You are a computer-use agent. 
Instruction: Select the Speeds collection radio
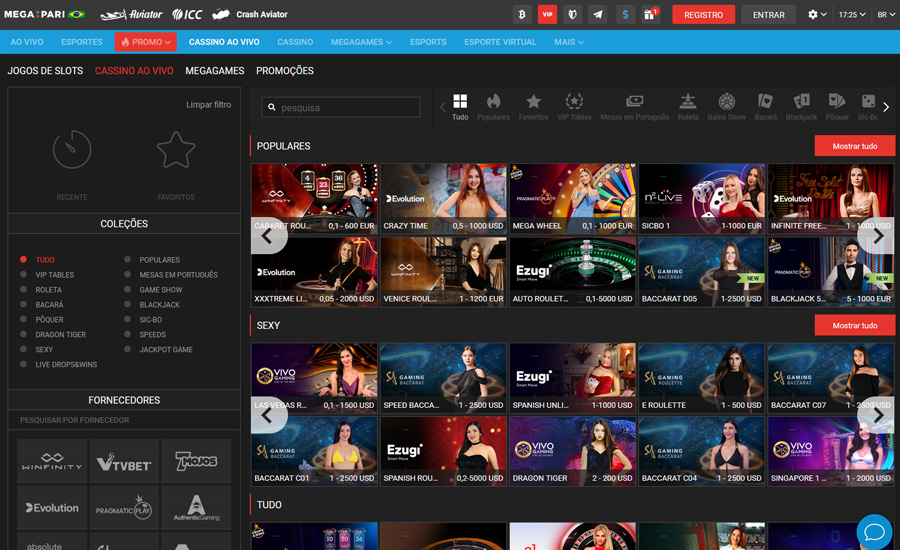(x=127, y=334)
